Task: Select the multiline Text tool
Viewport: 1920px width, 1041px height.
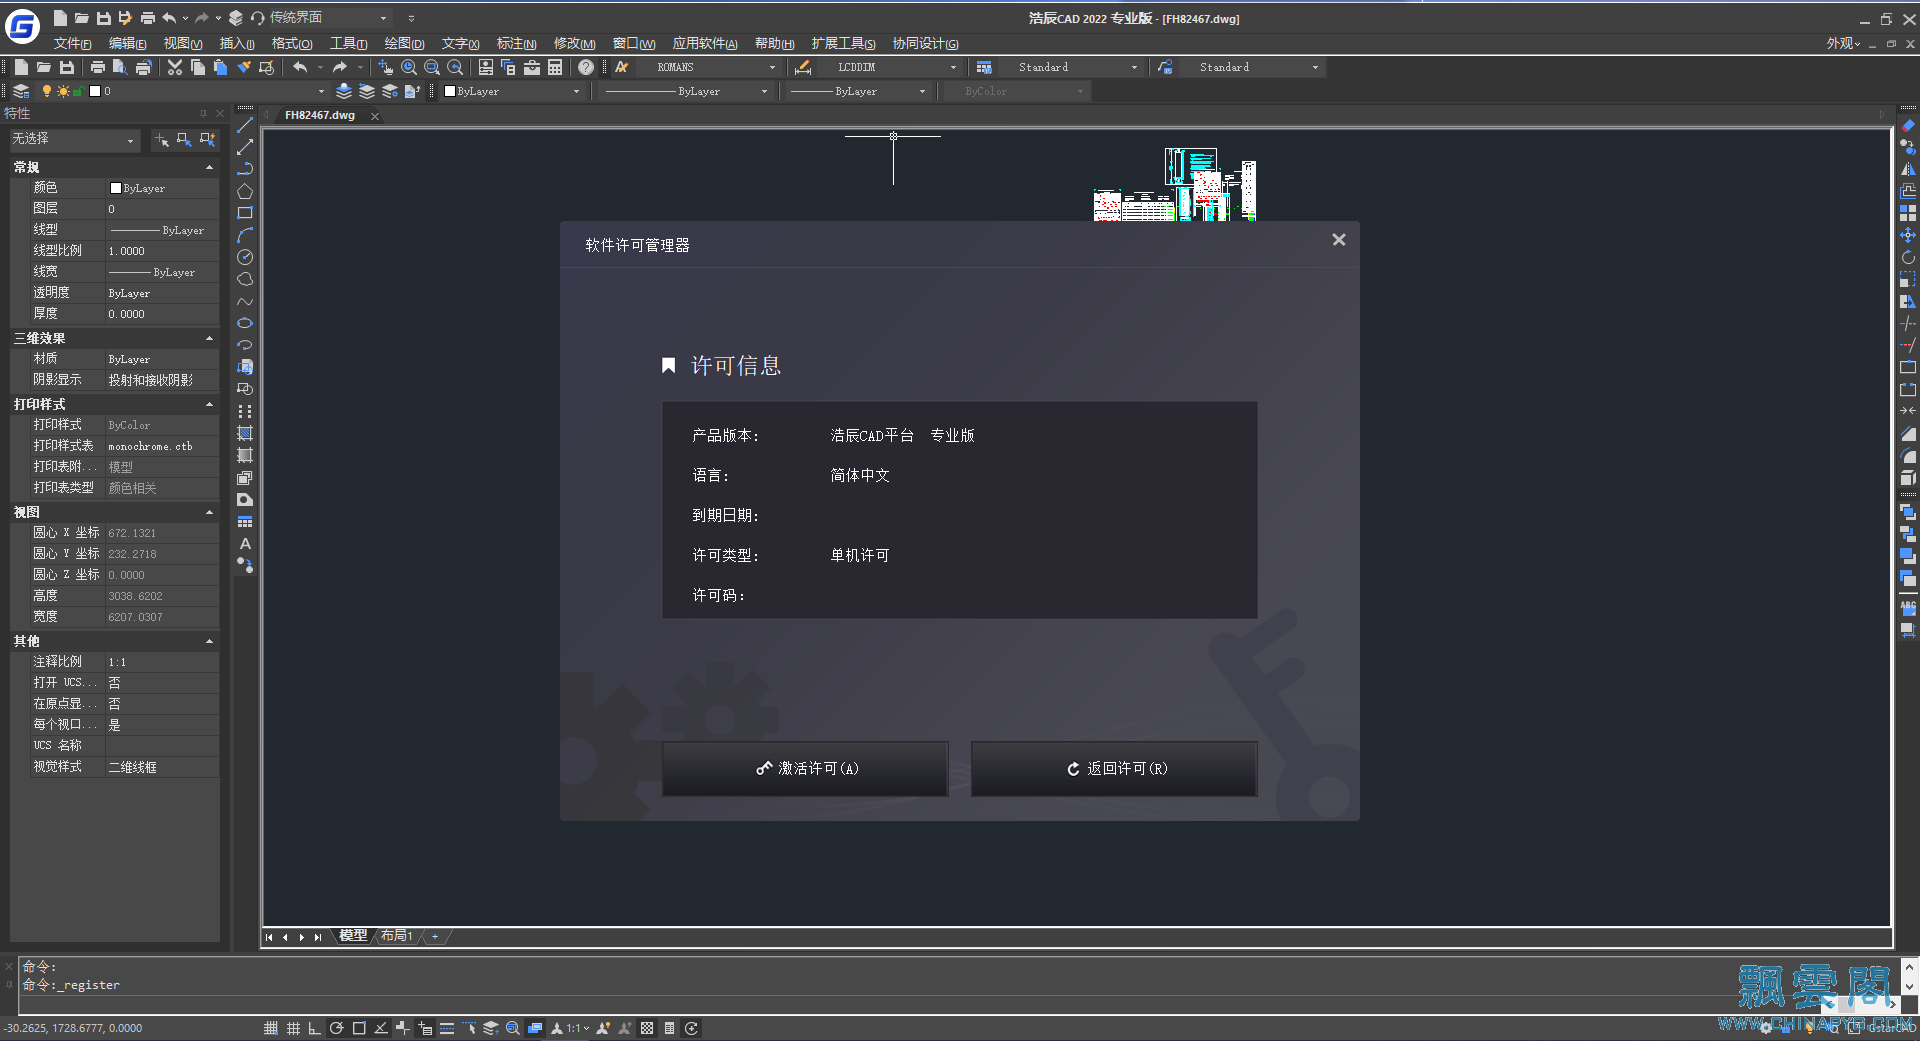Action: (245, 543)
